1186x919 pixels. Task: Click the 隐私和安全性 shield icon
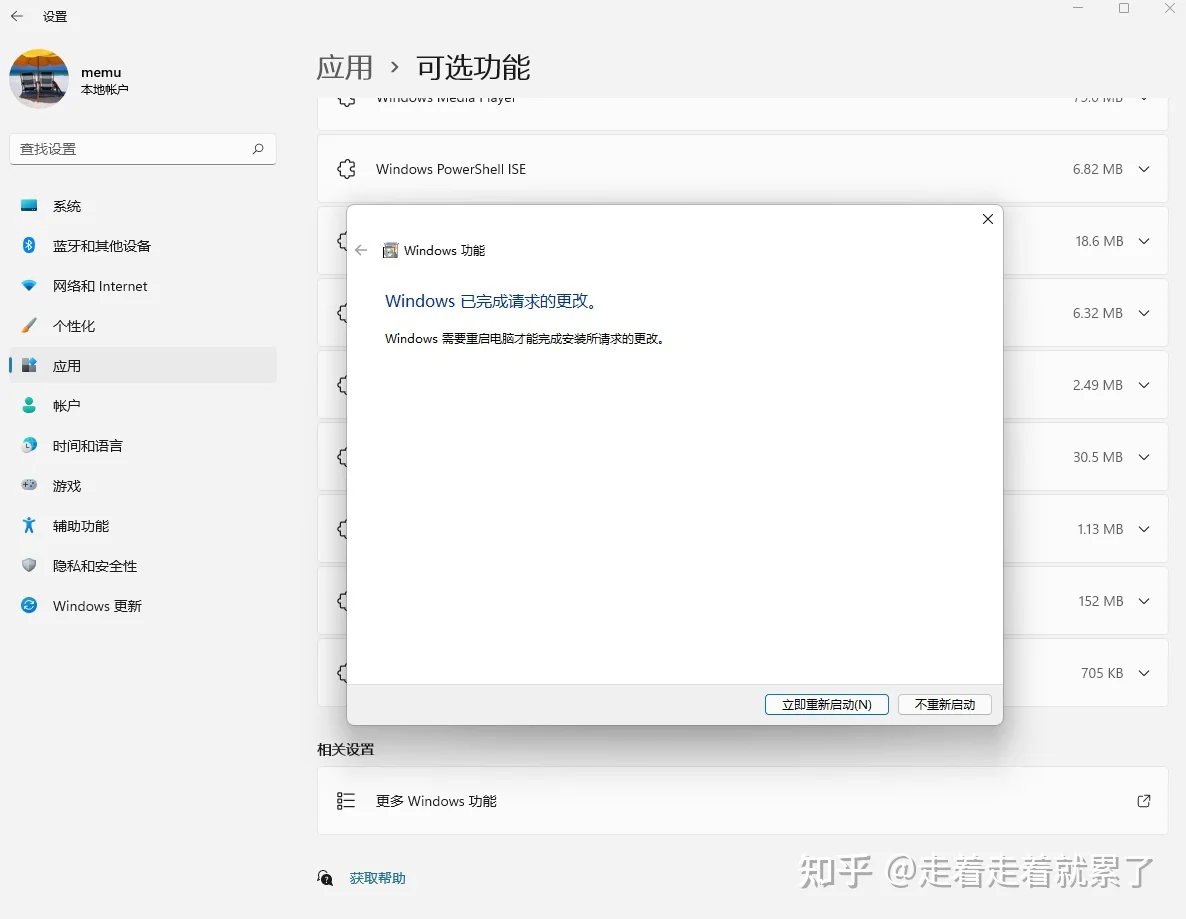point(29,565)
